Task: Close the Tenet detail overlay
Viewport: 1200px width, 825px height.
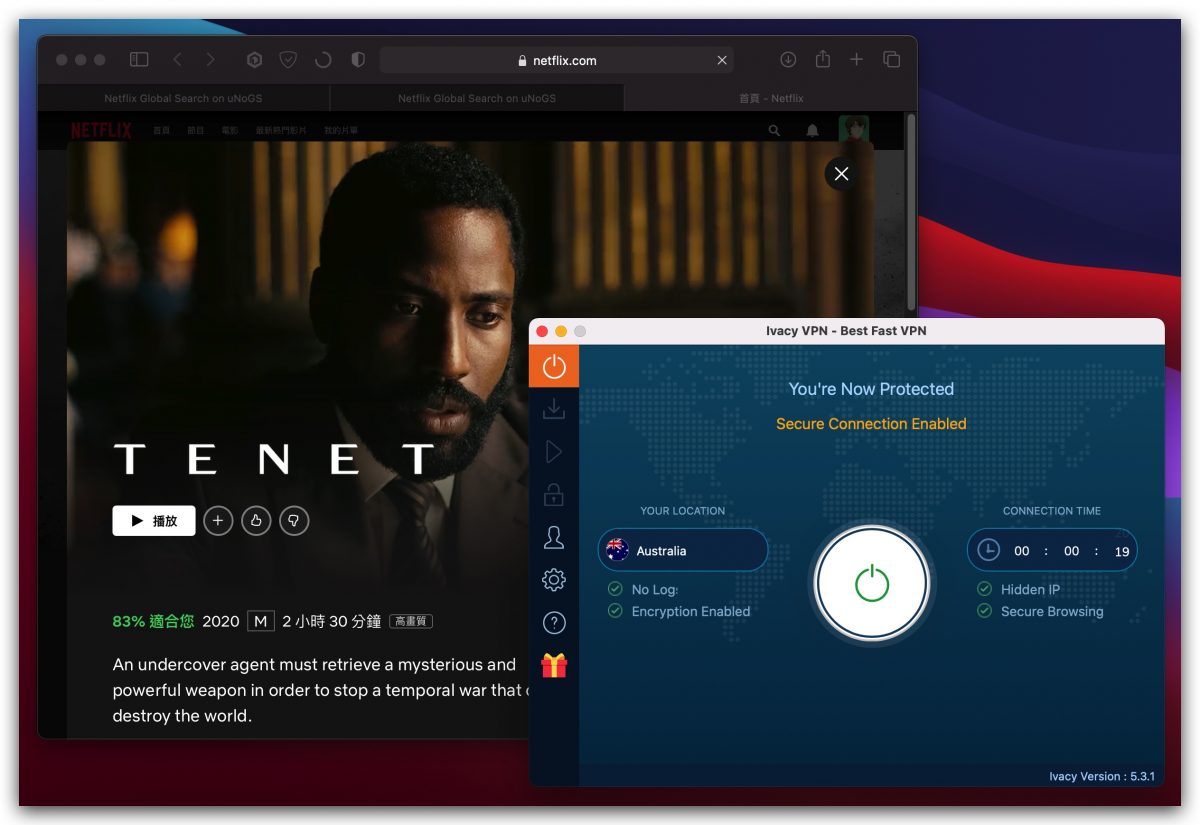Action: pyautogui.click(x=841, y=174)
